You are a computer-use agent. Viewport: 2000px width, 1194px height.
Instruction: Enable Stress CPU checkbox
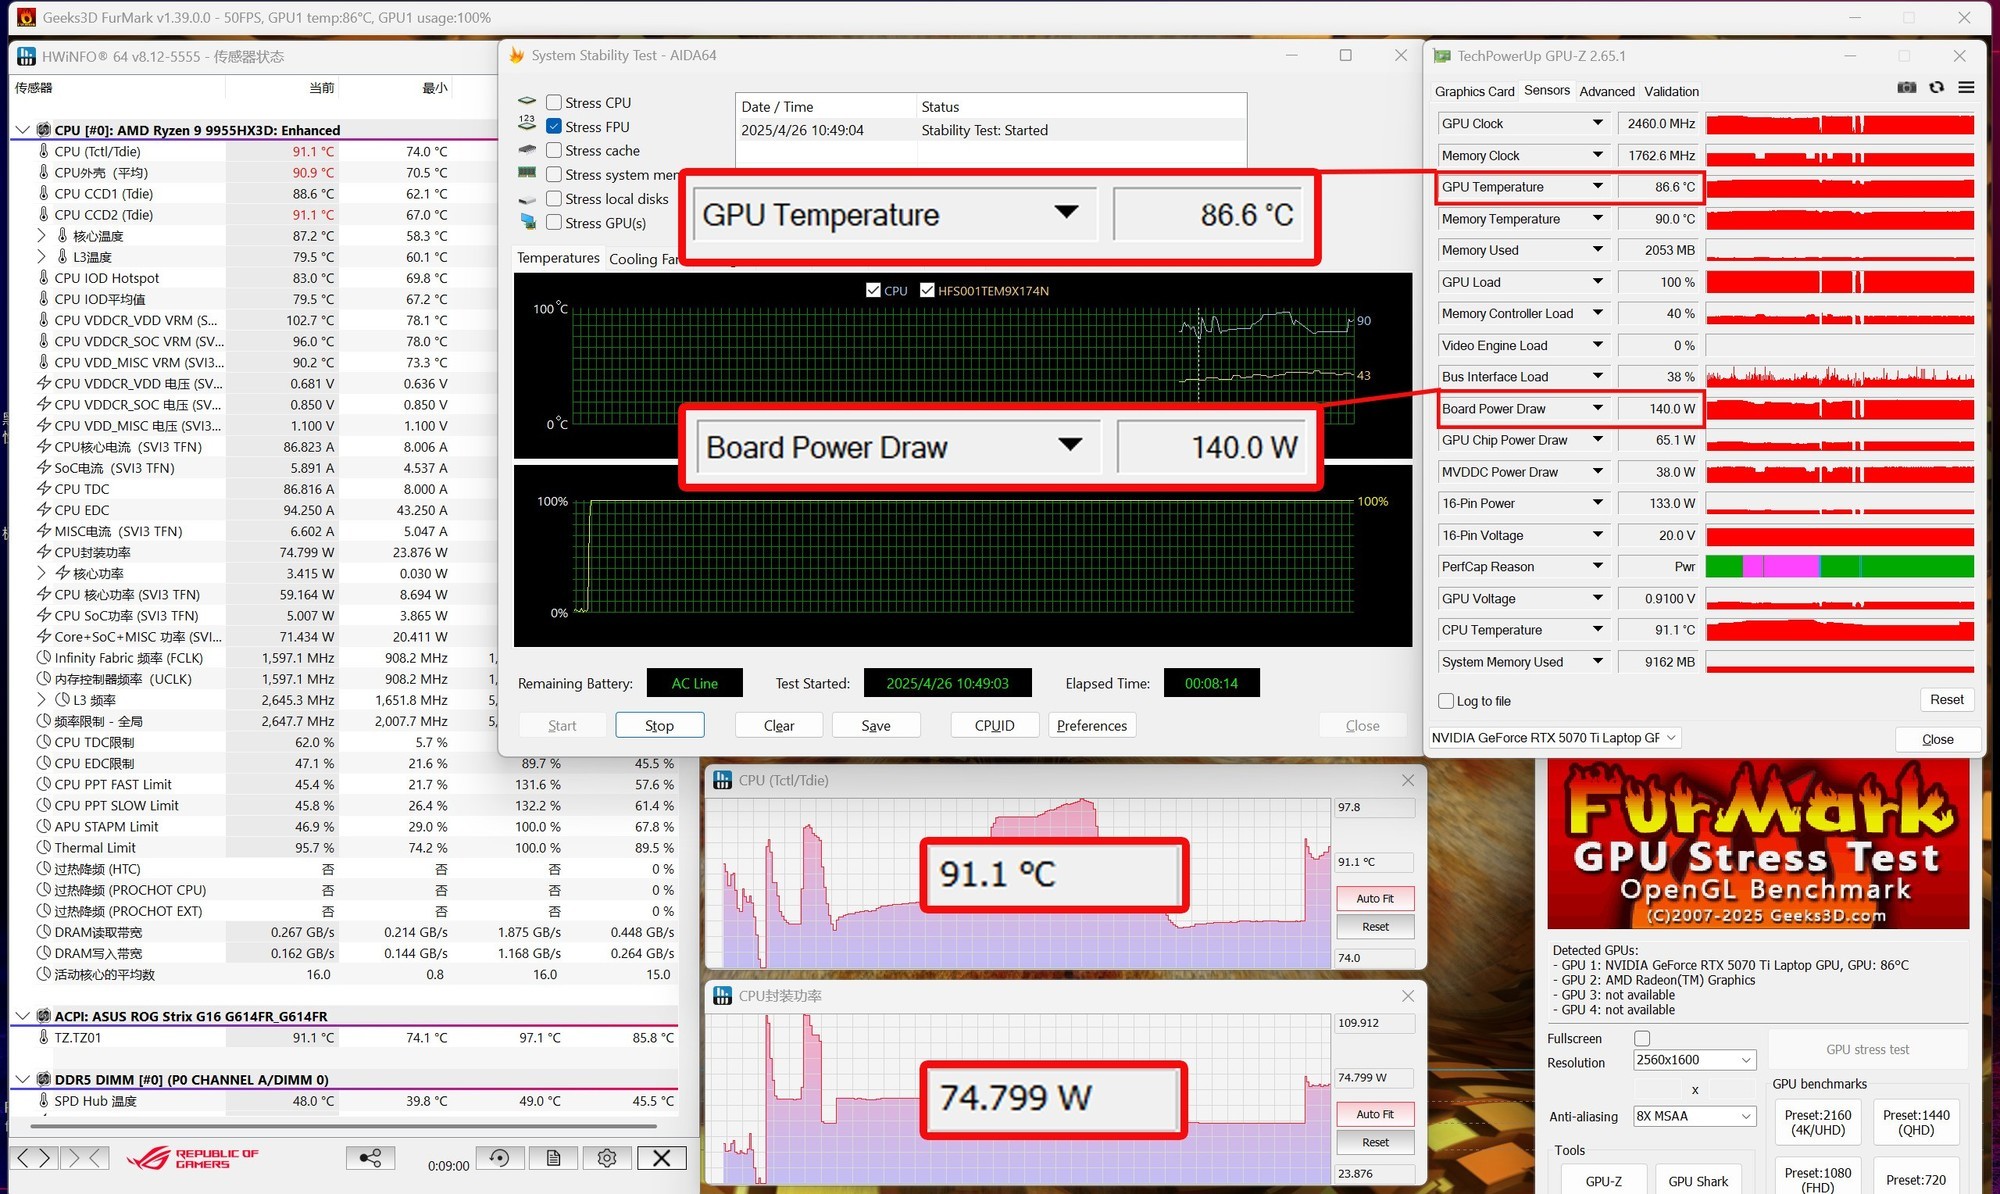[554, 102]
